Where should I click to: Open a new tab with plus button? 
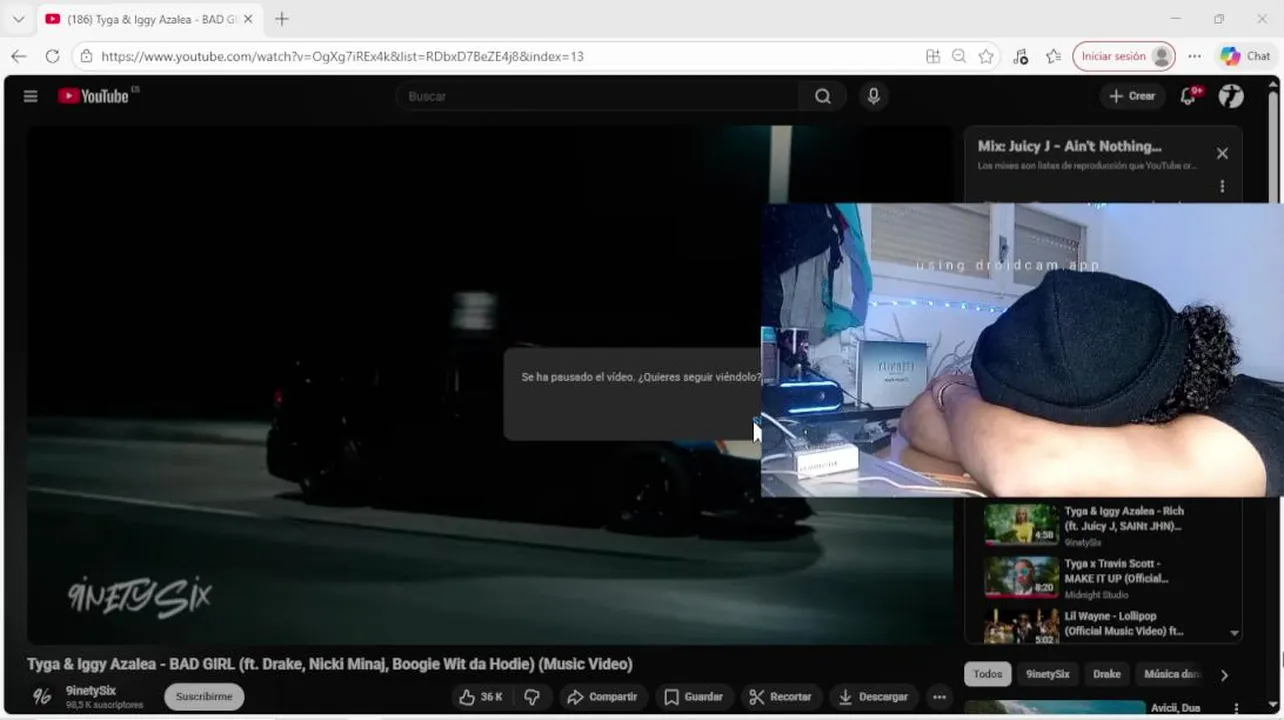282,19
